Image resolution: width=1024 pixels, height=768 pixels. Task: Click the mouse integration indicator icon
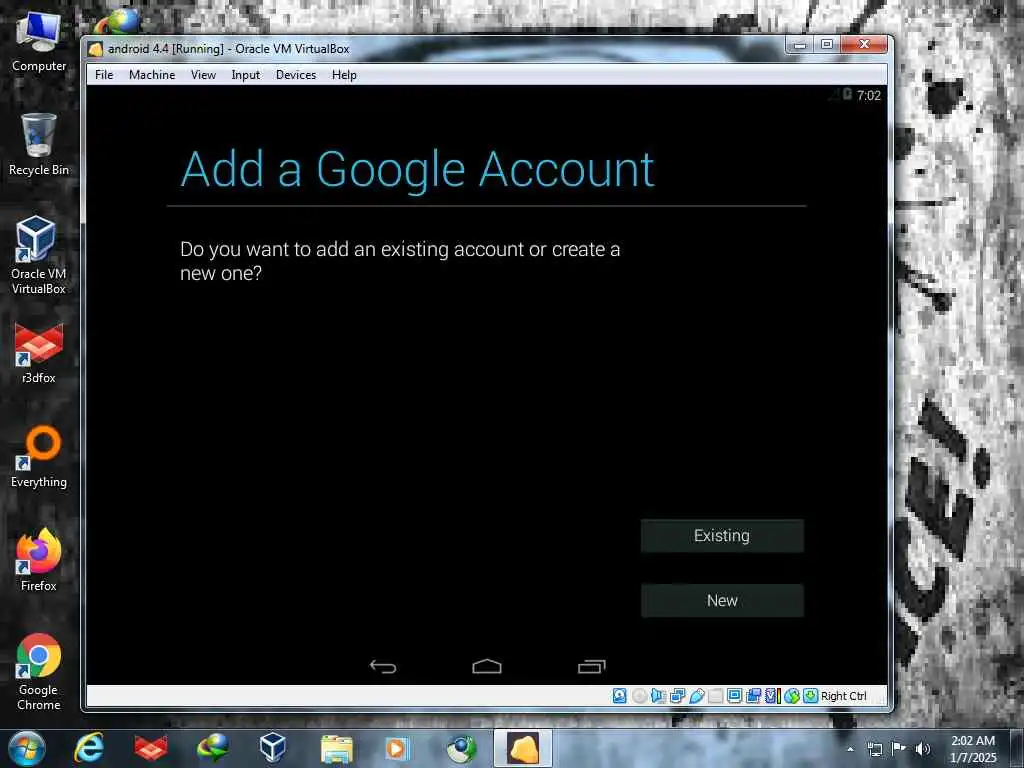(x=792, y=696)
